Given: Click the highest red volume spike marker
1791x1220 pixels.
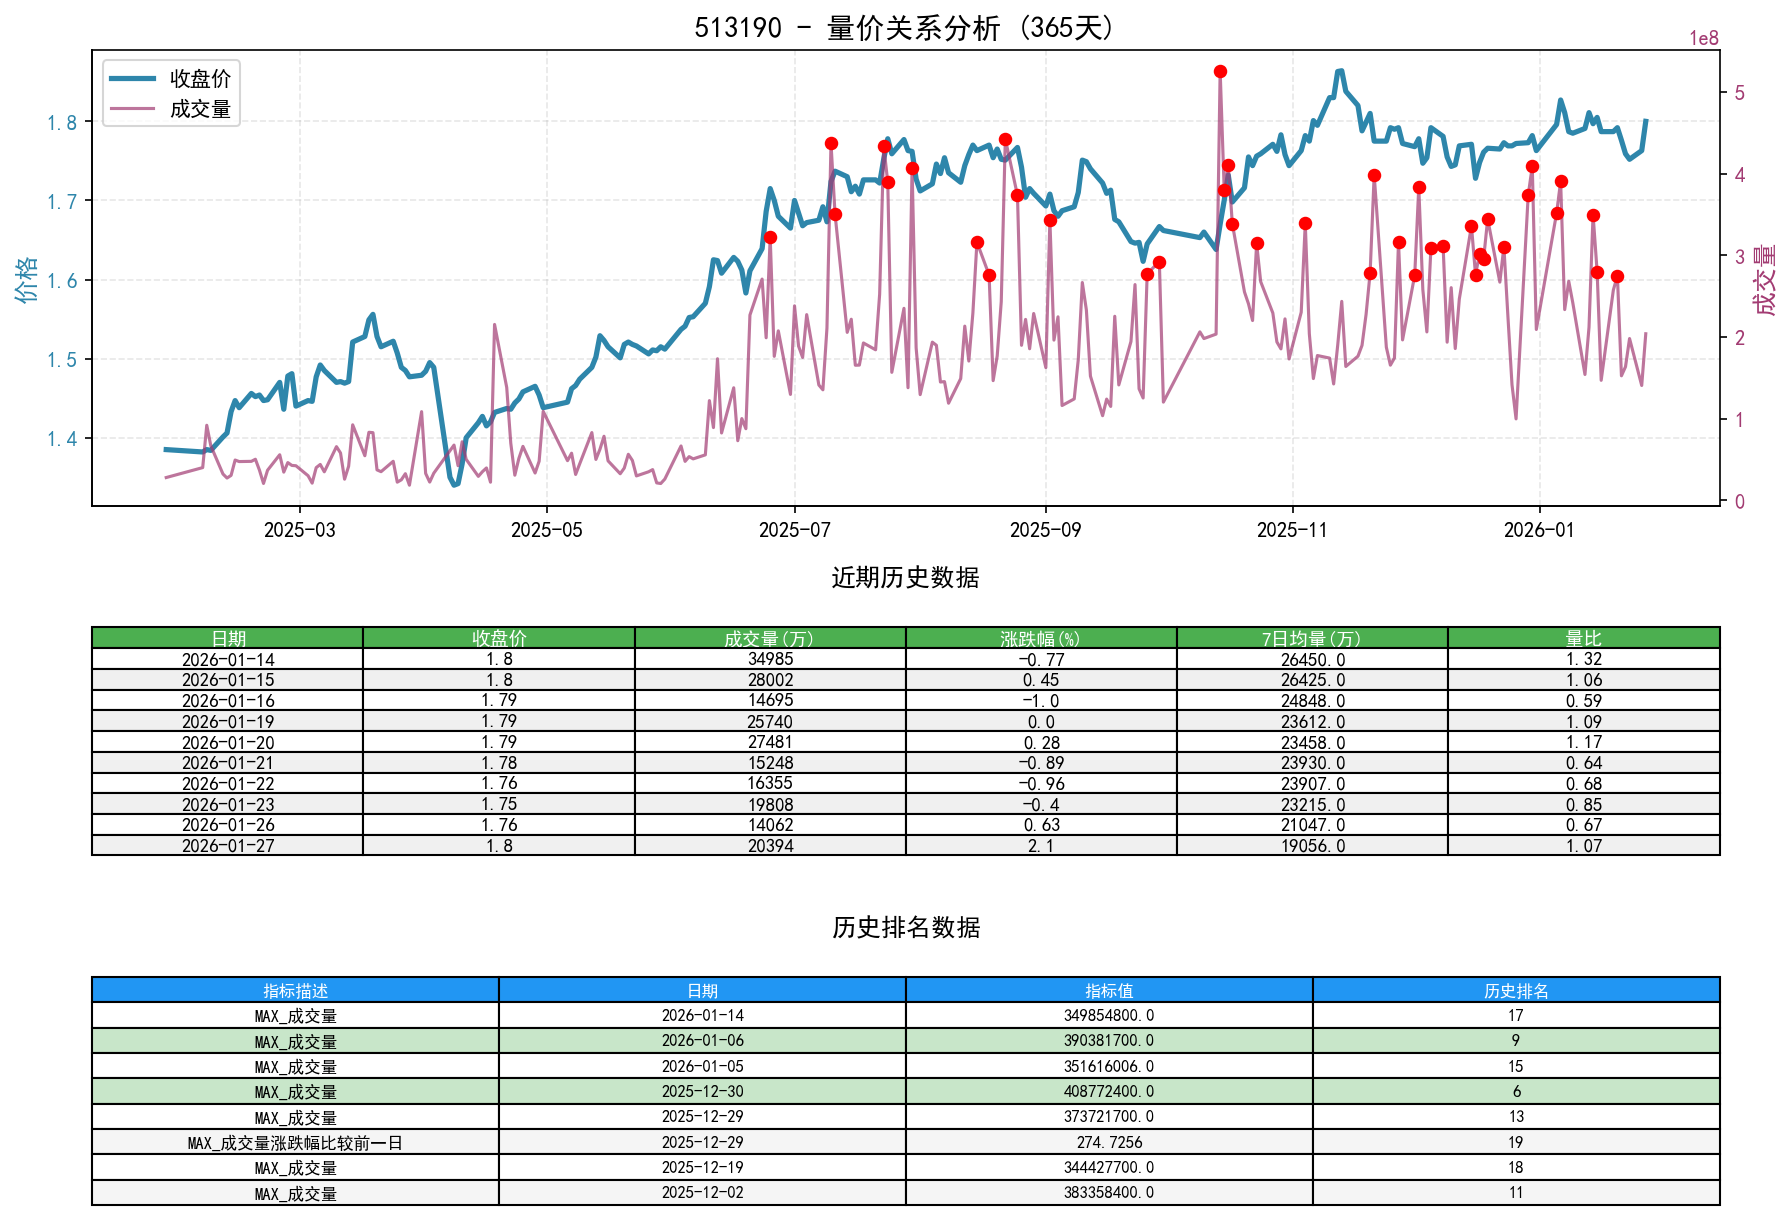Looking at the screenshot, I should pyautogui.click(x=1218, y=71).
